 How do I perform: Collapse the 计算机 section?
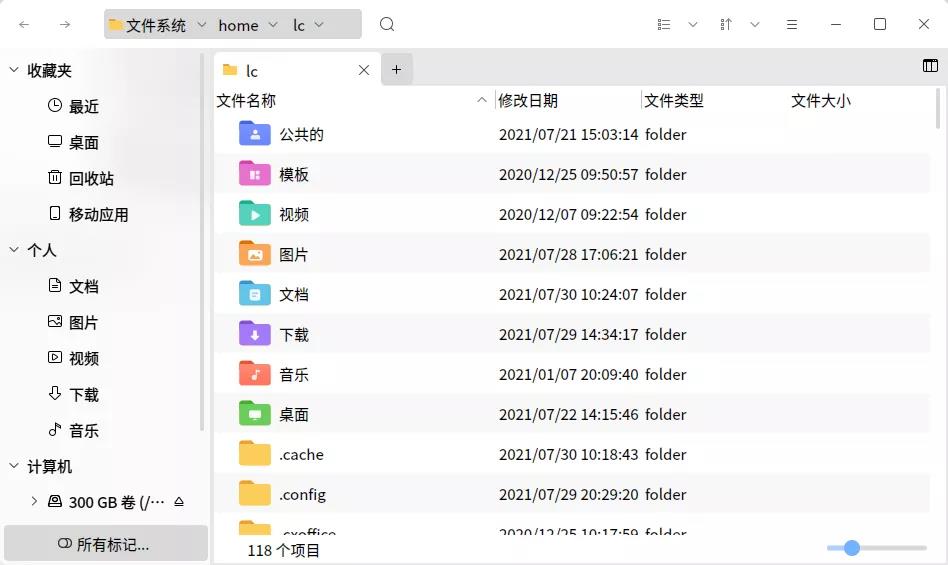pos(14,466)
